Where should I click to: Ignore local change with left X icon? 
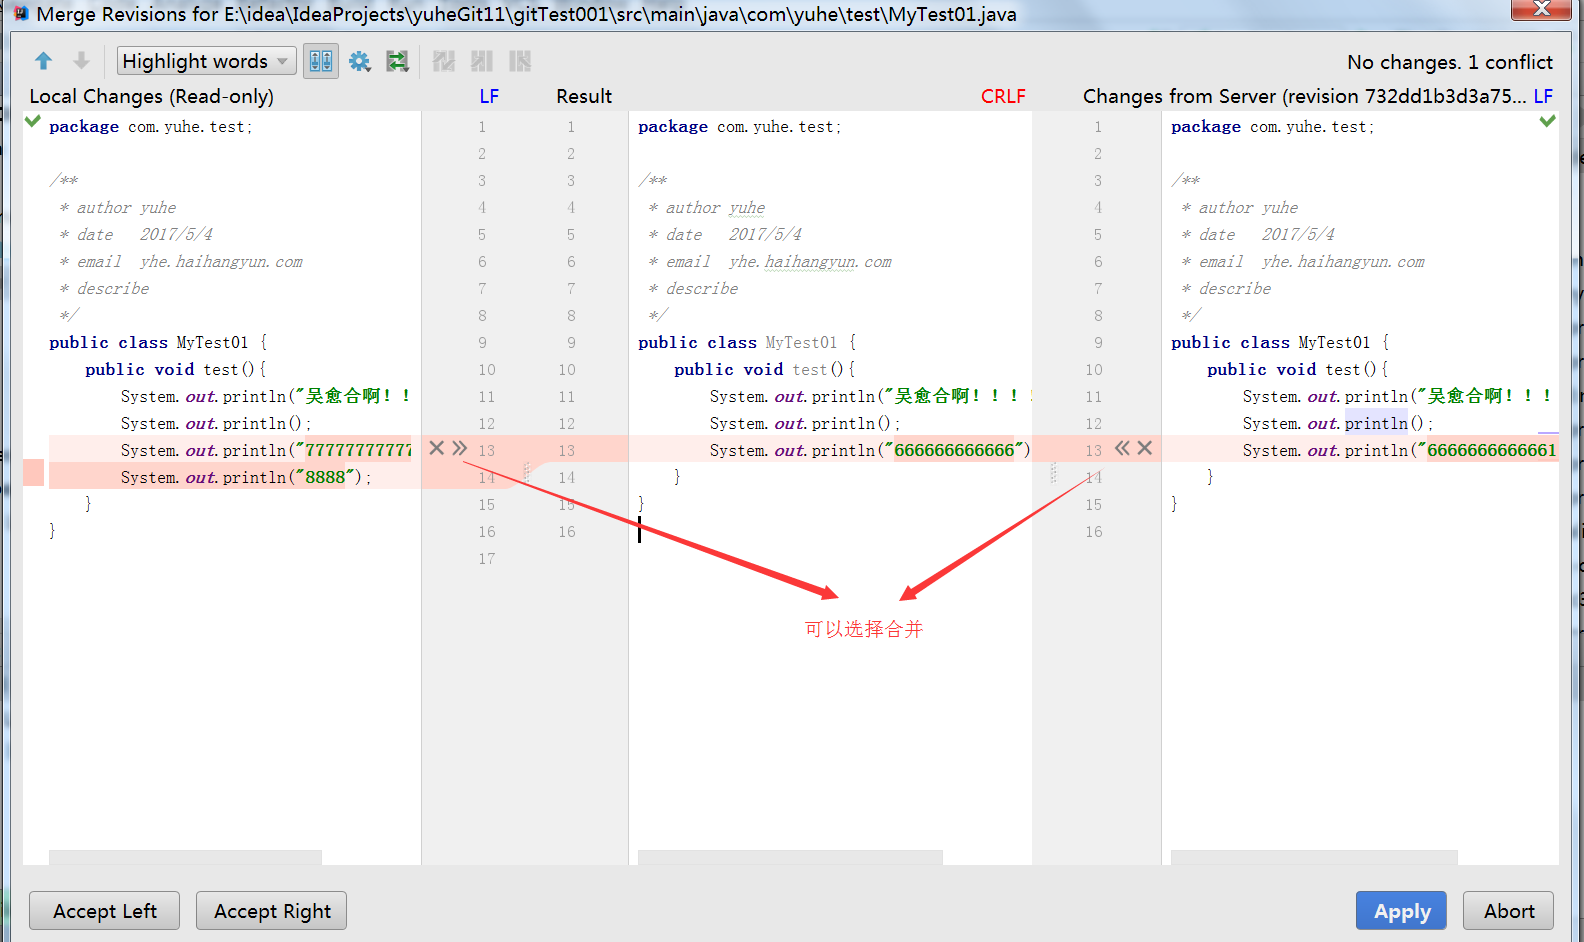tap(436, 448)
